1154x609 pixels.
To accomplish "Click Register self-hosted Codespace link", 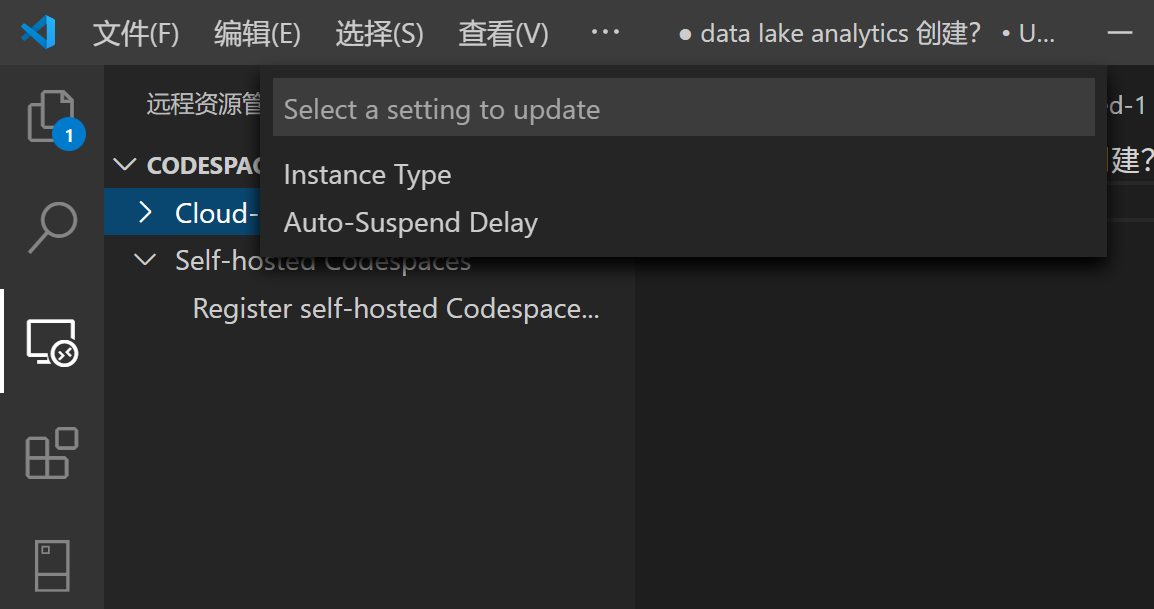I will [x=396, y=308].
